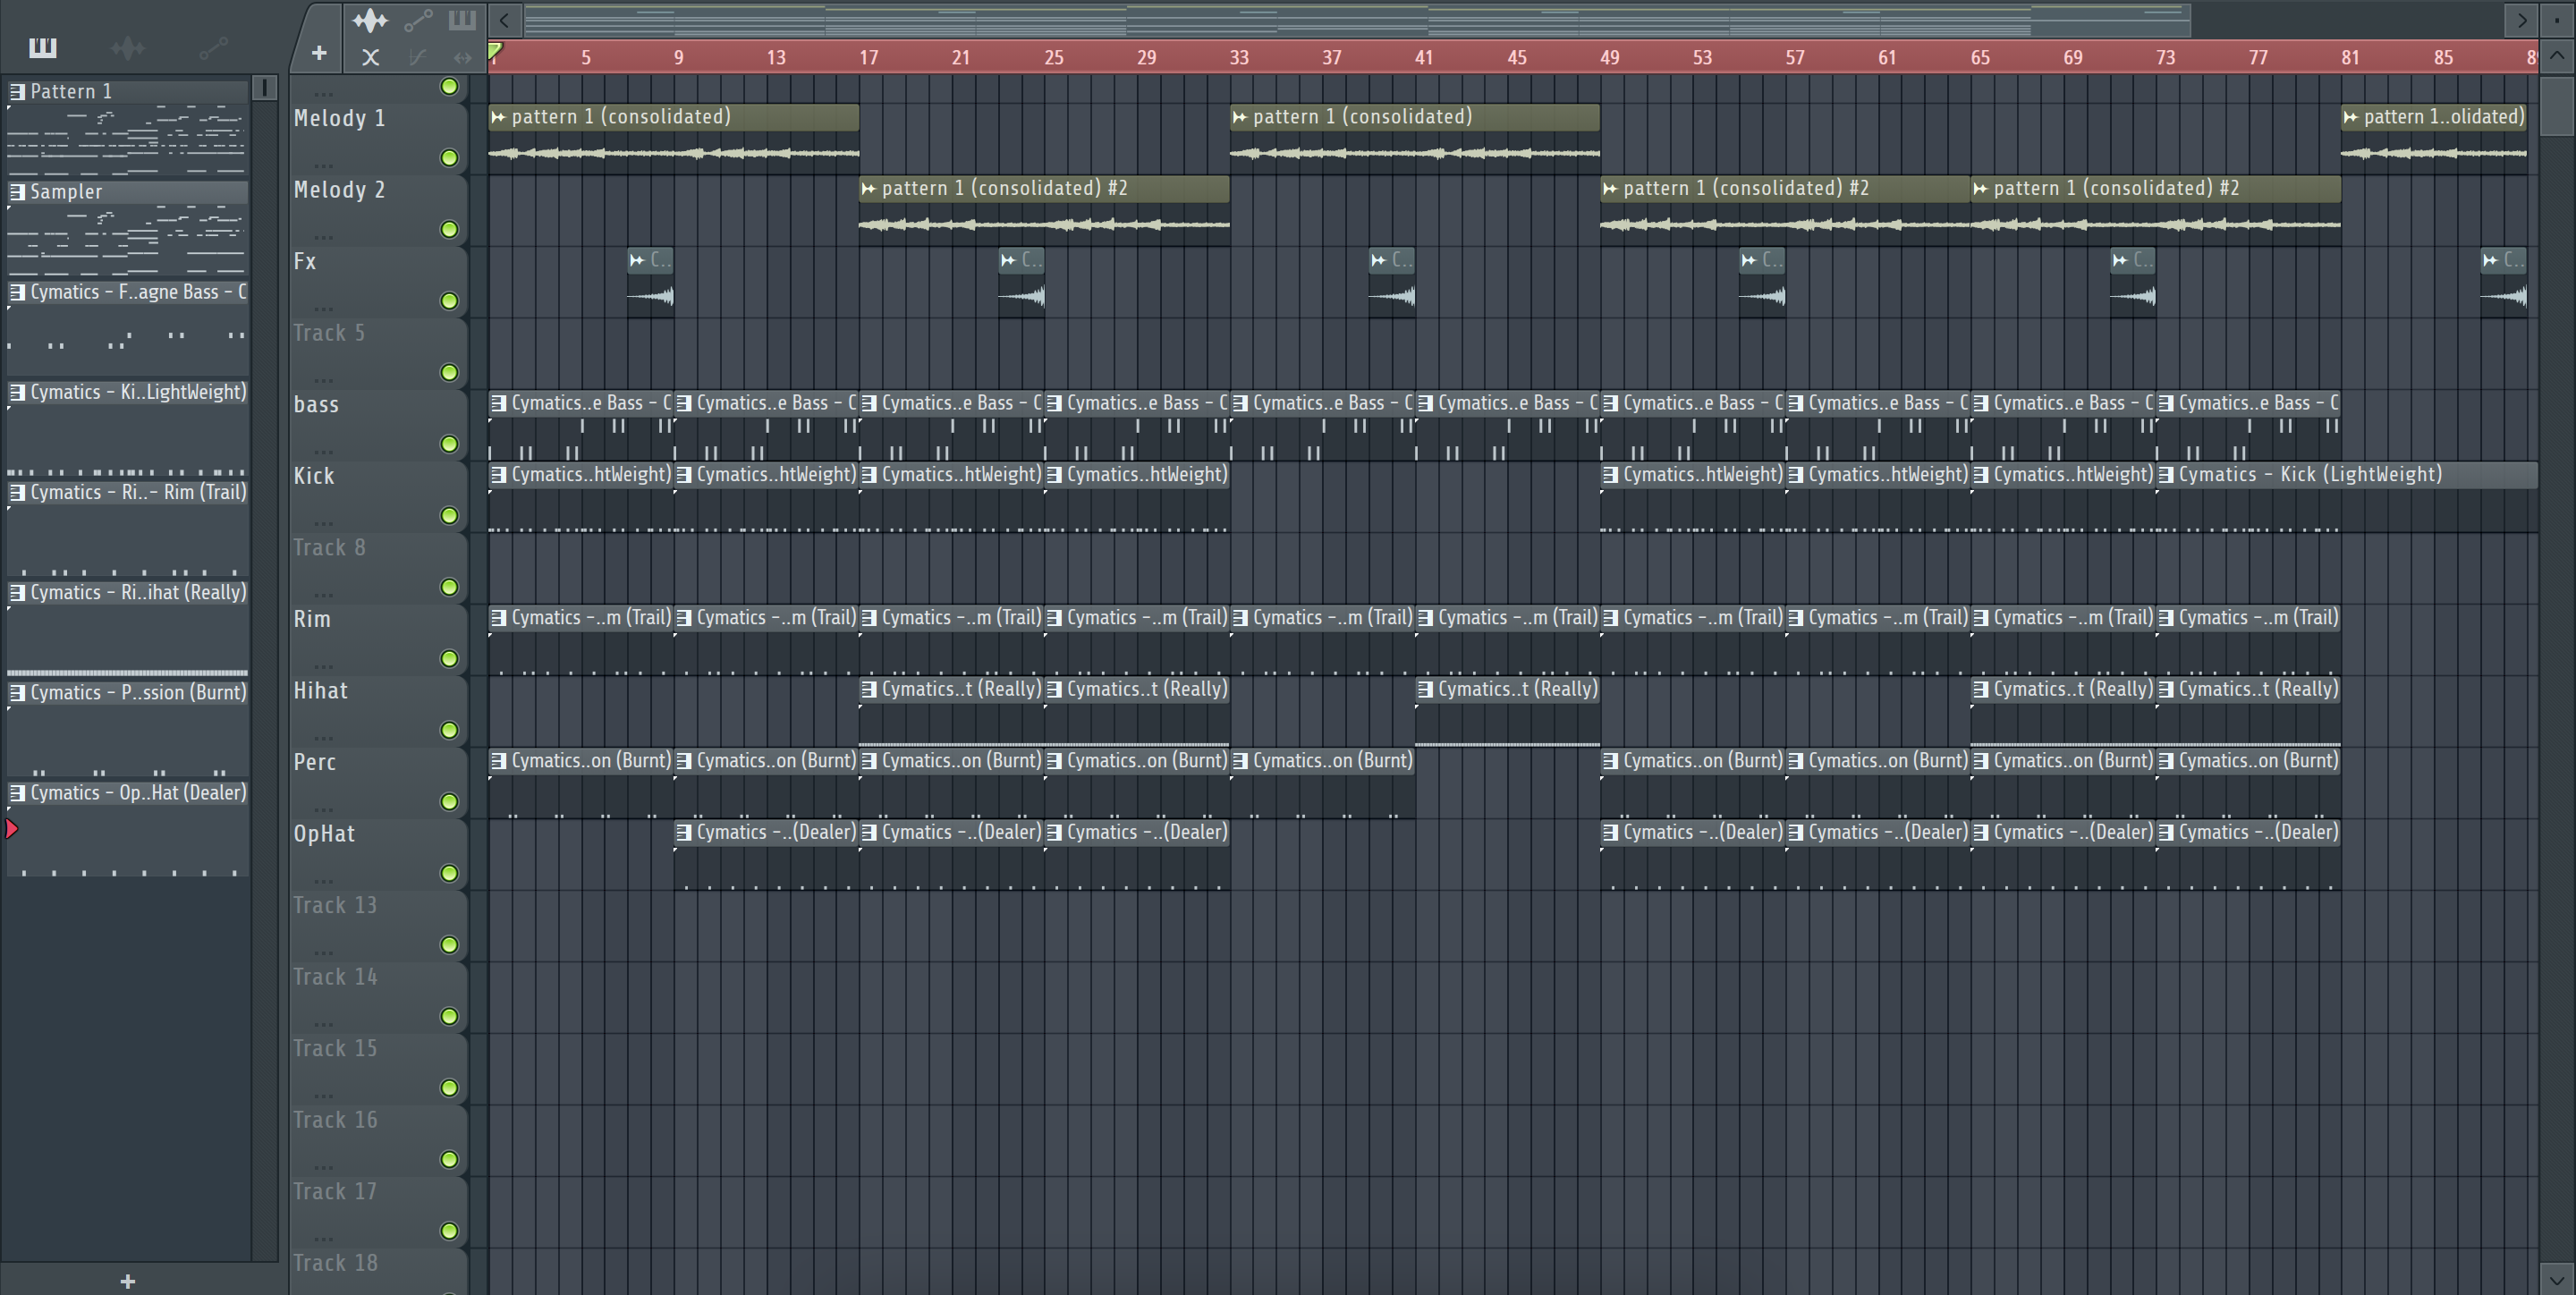Click the green playhead marker at bar 1
The height and width of the screenshot is (1295, 2576).
coord(495,50)
